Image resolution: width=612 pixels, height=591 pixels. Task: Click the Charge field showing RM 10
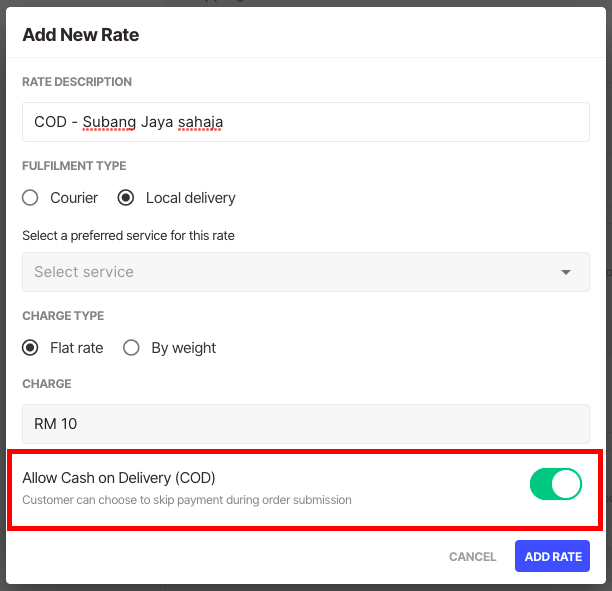pos(305,424)
